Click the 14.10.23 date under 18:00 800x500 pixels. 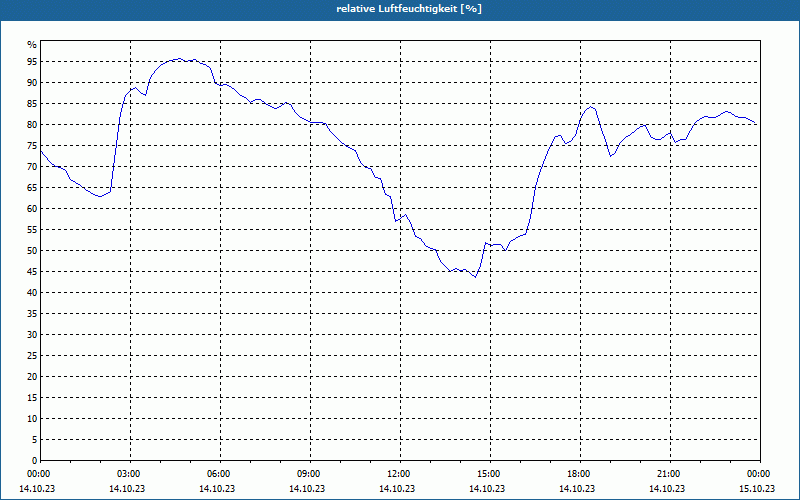(x=577, y=489)
